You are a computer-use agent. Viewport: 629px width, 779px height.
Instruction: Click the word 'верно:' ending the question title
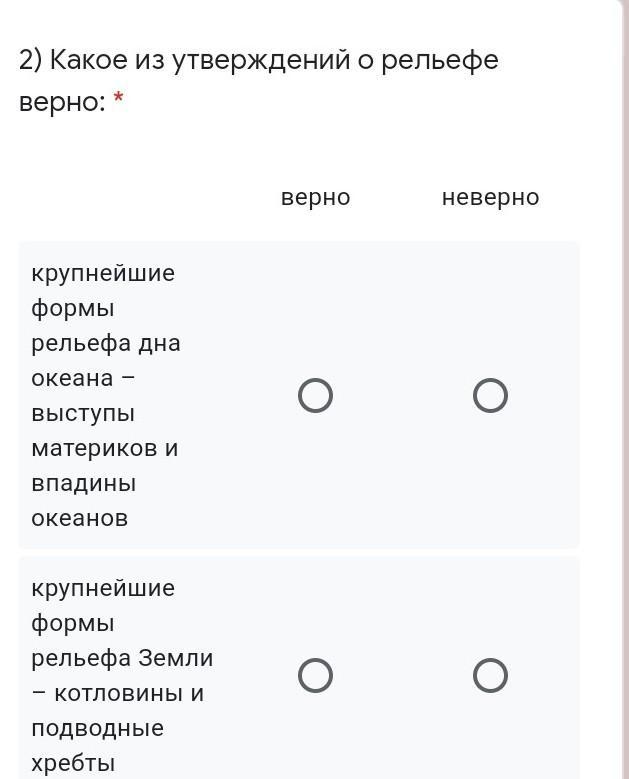[x=62, y=102]
